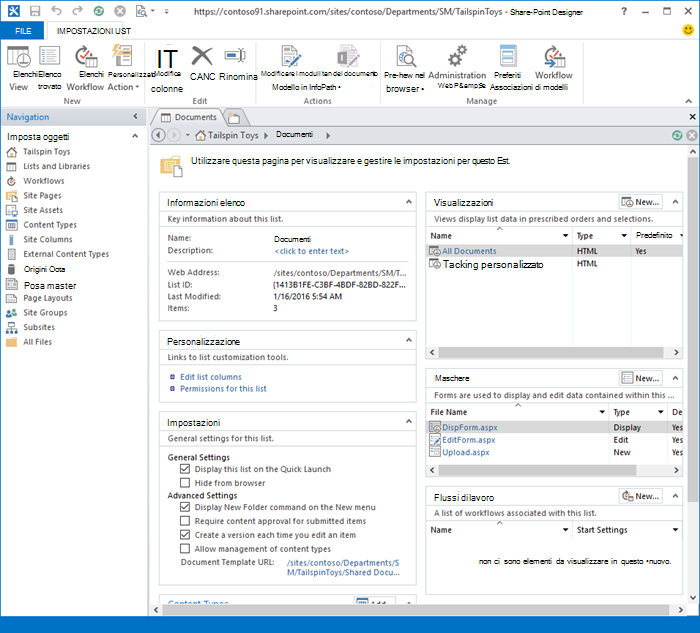Viewport: 700px width, 633px height.
Task: Open the FILE tab
Action: click(23, 31)
